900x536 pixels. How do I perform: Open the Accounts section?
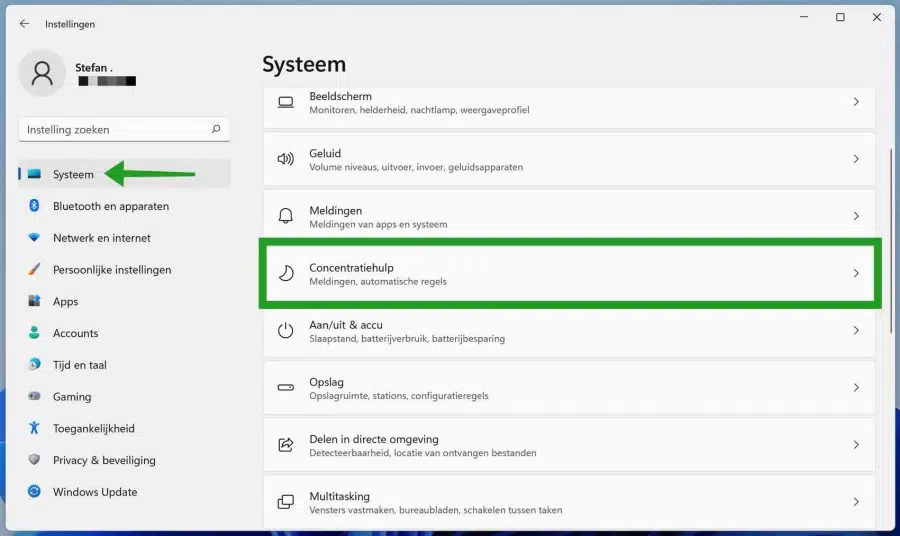pos(124,333)
